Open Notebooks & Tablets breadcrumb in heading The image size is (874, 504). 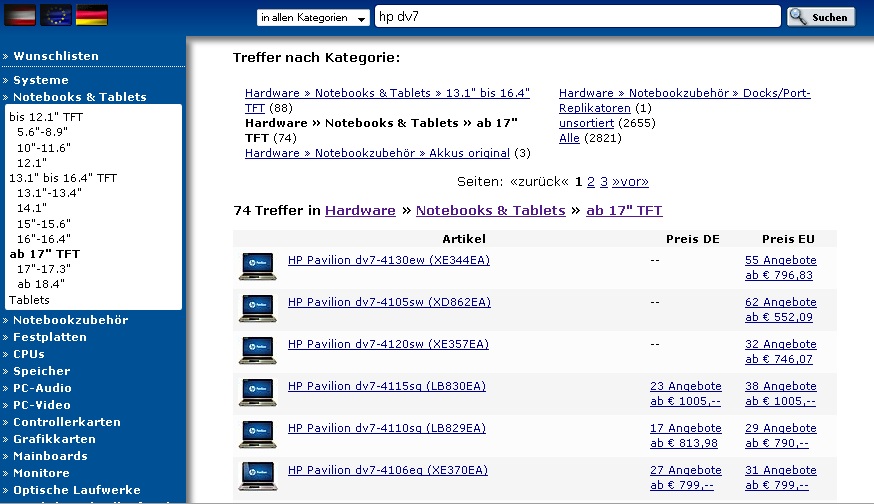(491, 210)
